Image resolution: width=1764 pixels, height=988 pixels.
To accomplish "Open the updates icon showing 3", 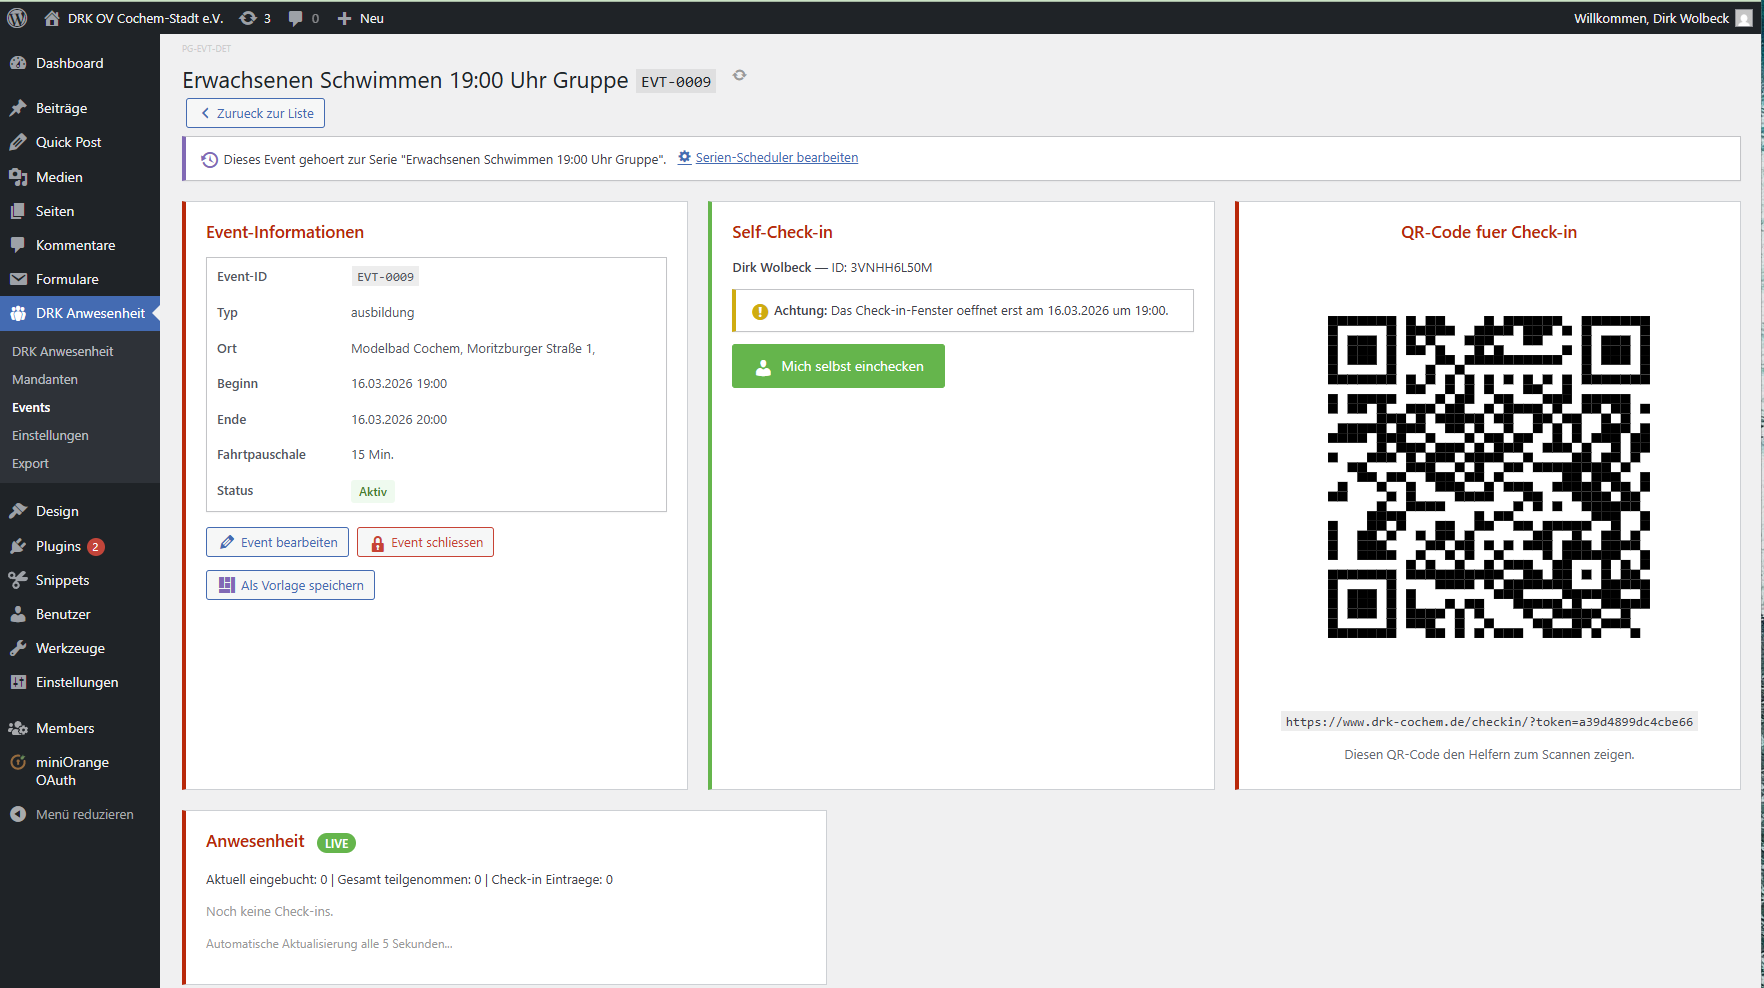I will (x=248, y=18).
